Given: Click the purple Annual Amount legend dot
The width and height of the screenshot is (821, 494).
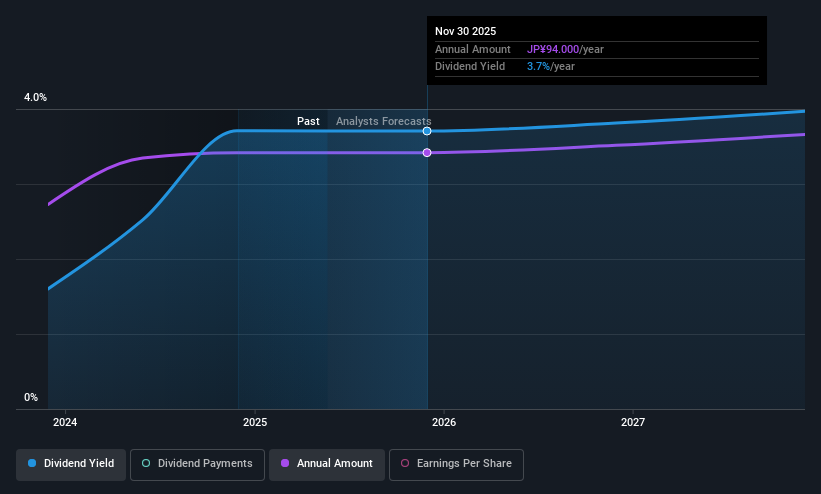Looking at the screenshot, I should (285, 463).
